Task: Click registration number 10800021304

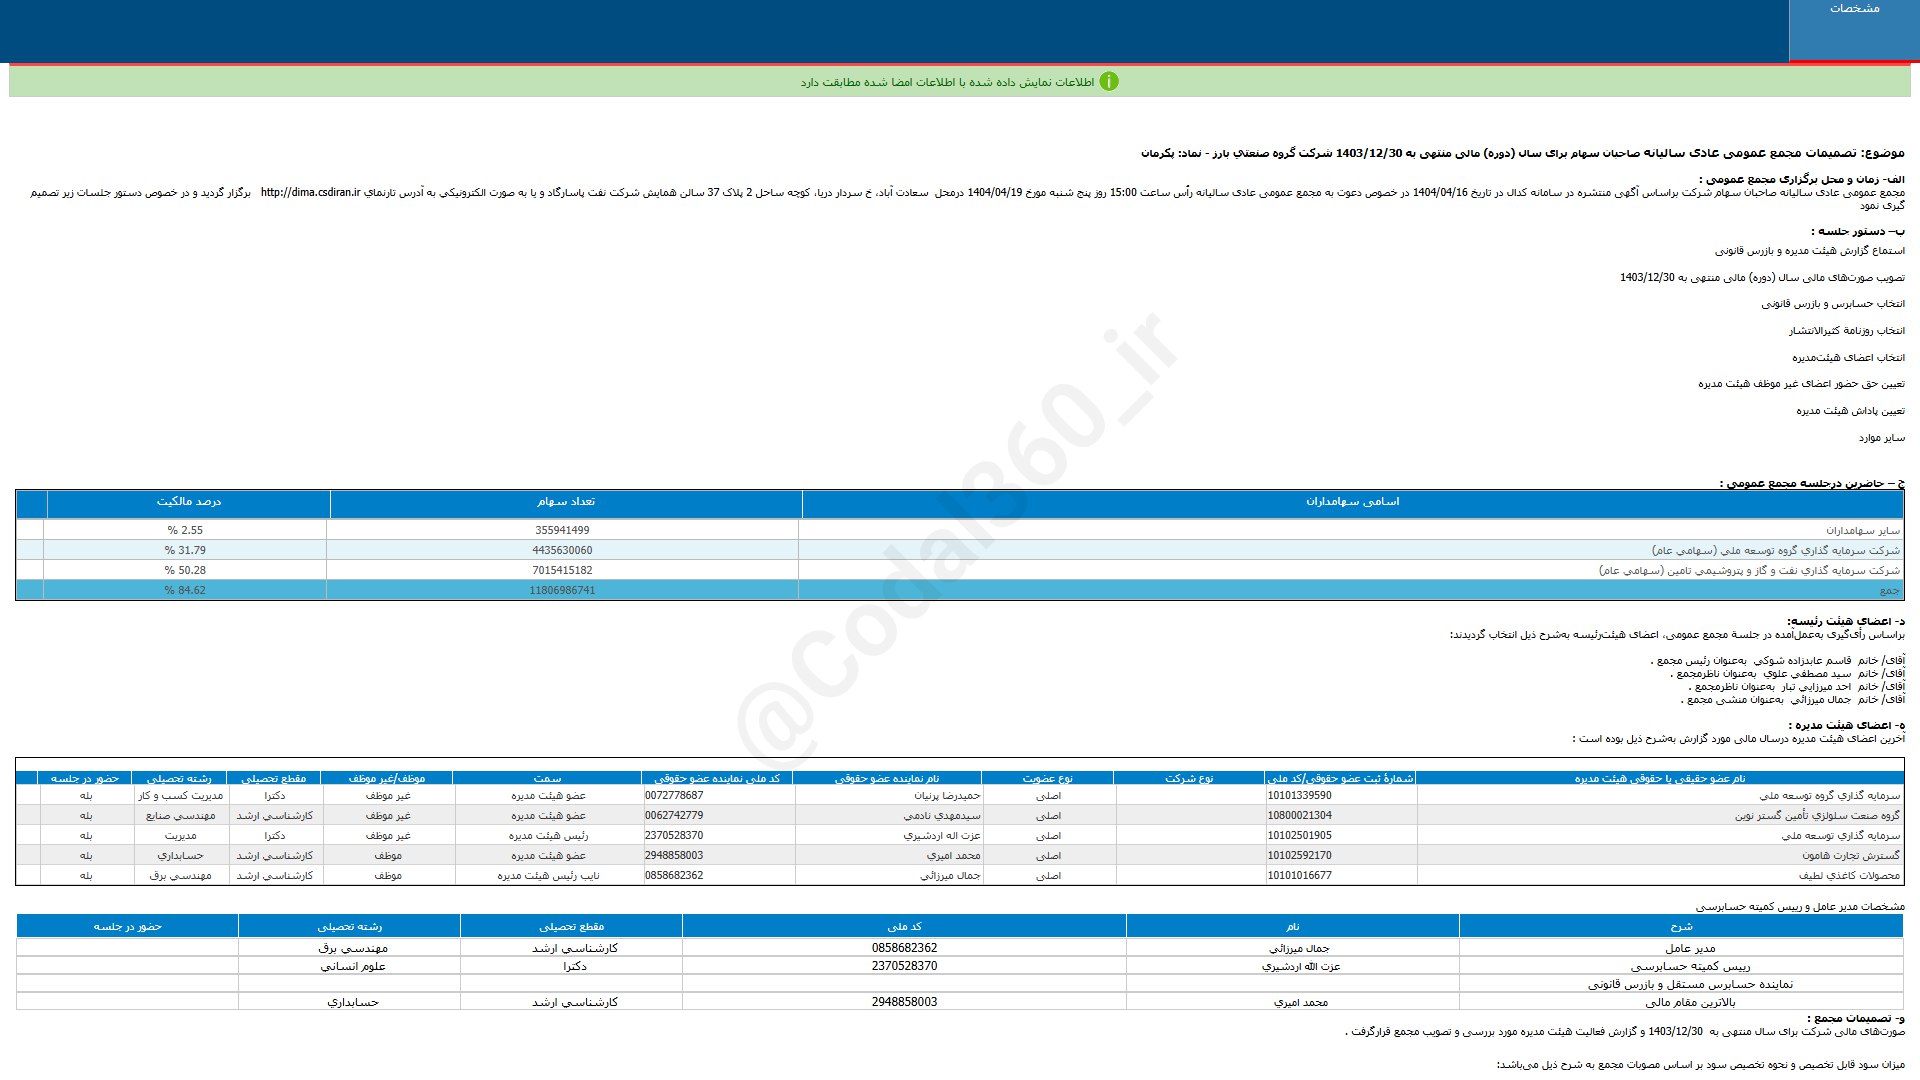Action: (x=1299, y=816)
